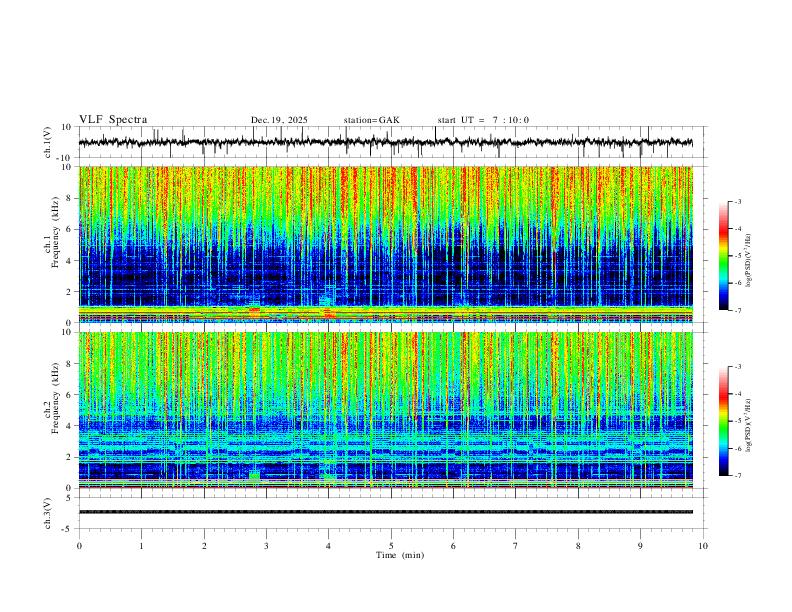The image size is (792, 612).
Task: Click the '5' tick on the time axis
Action: point(391,546)
